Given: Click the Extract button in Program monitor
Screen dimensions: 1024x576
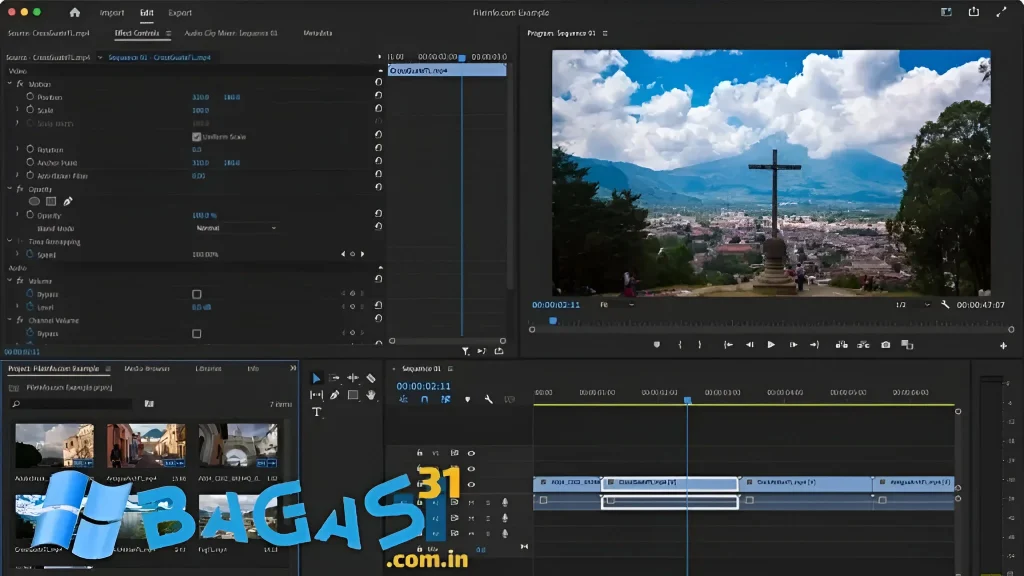Looking at the screenshot, I should [863, 345].
